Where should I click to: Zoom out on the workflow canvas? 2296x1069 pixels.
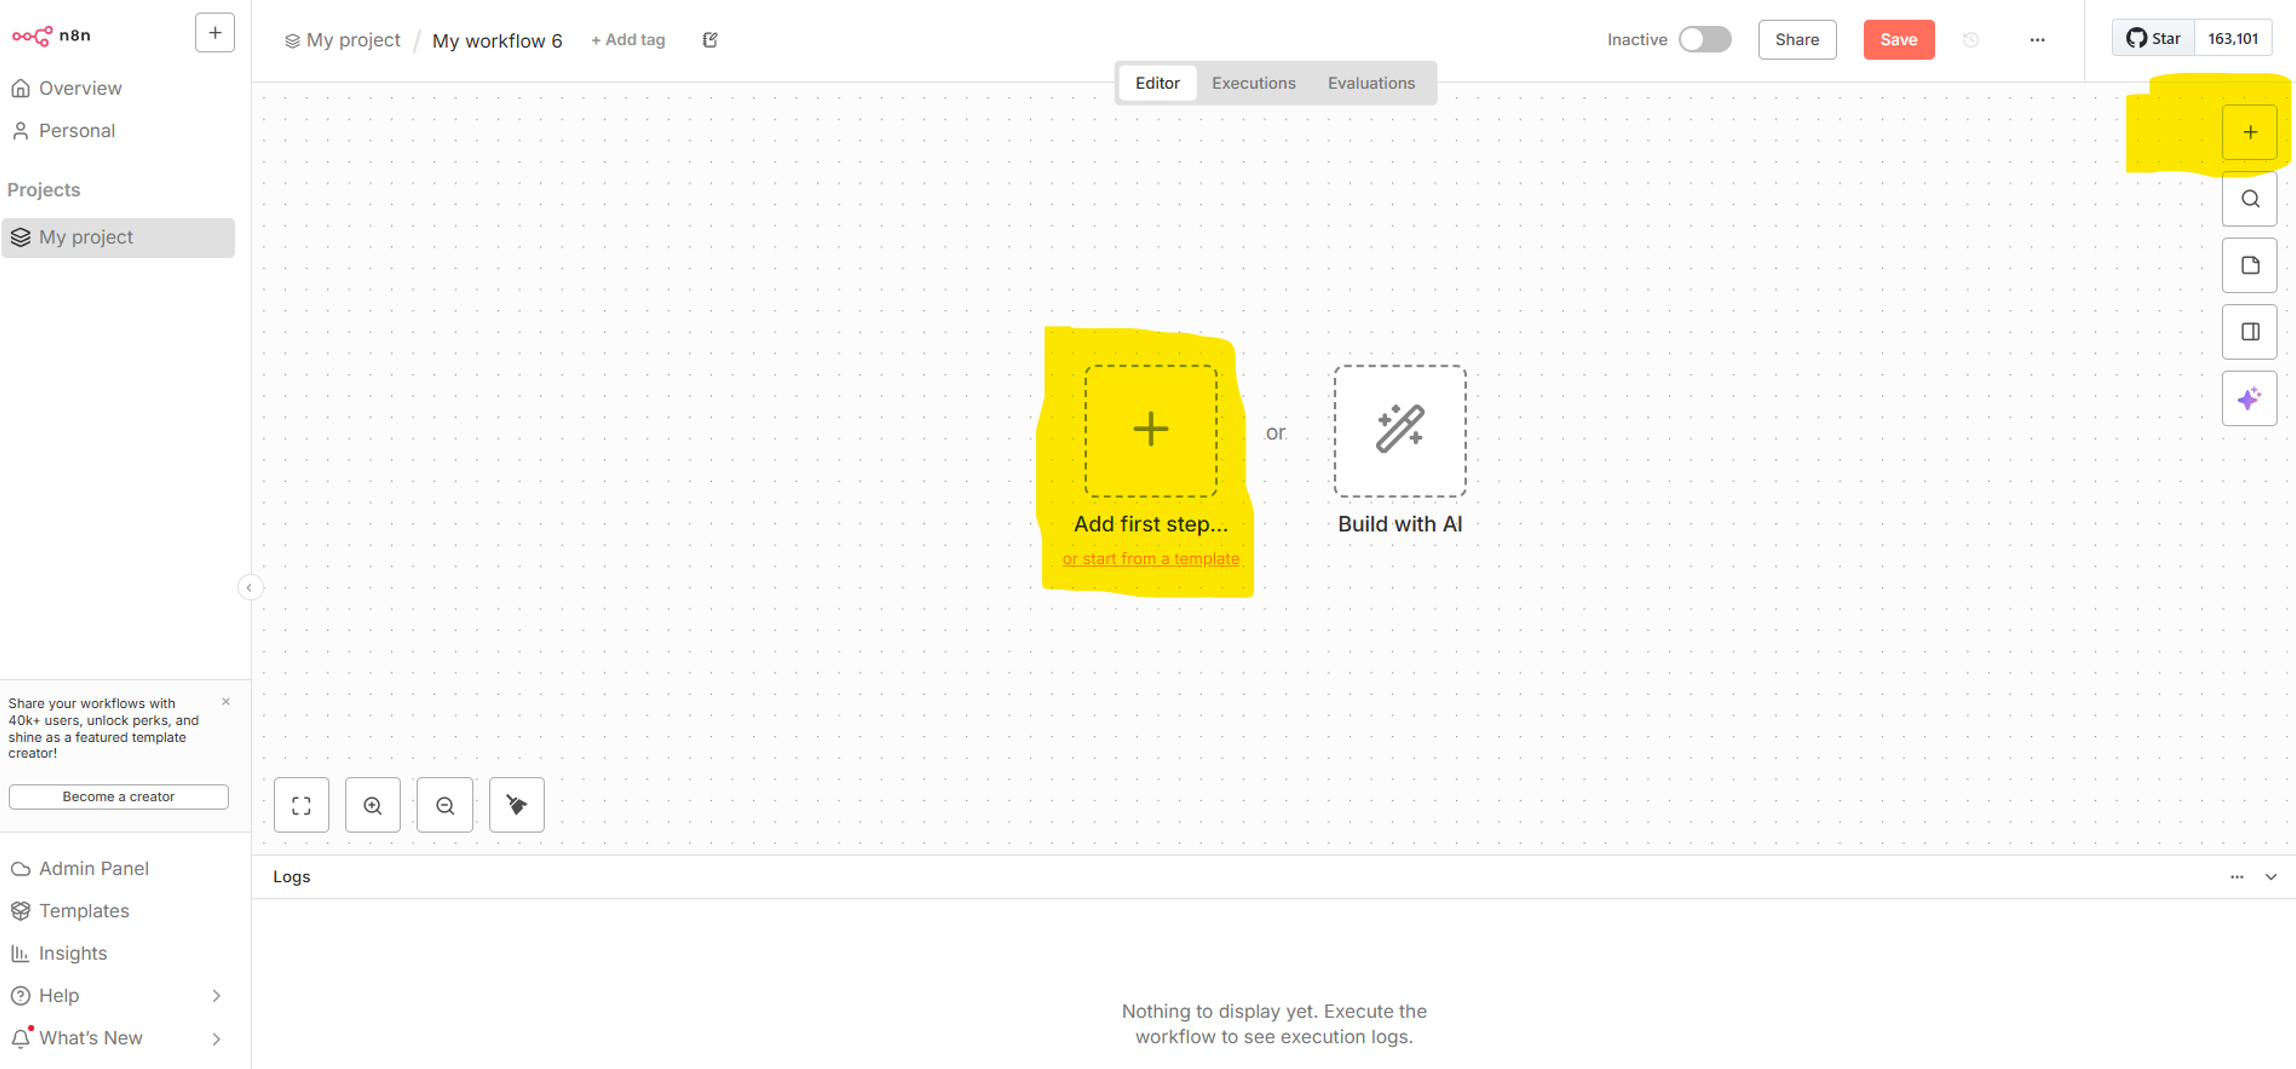click(x=445, y=805)
